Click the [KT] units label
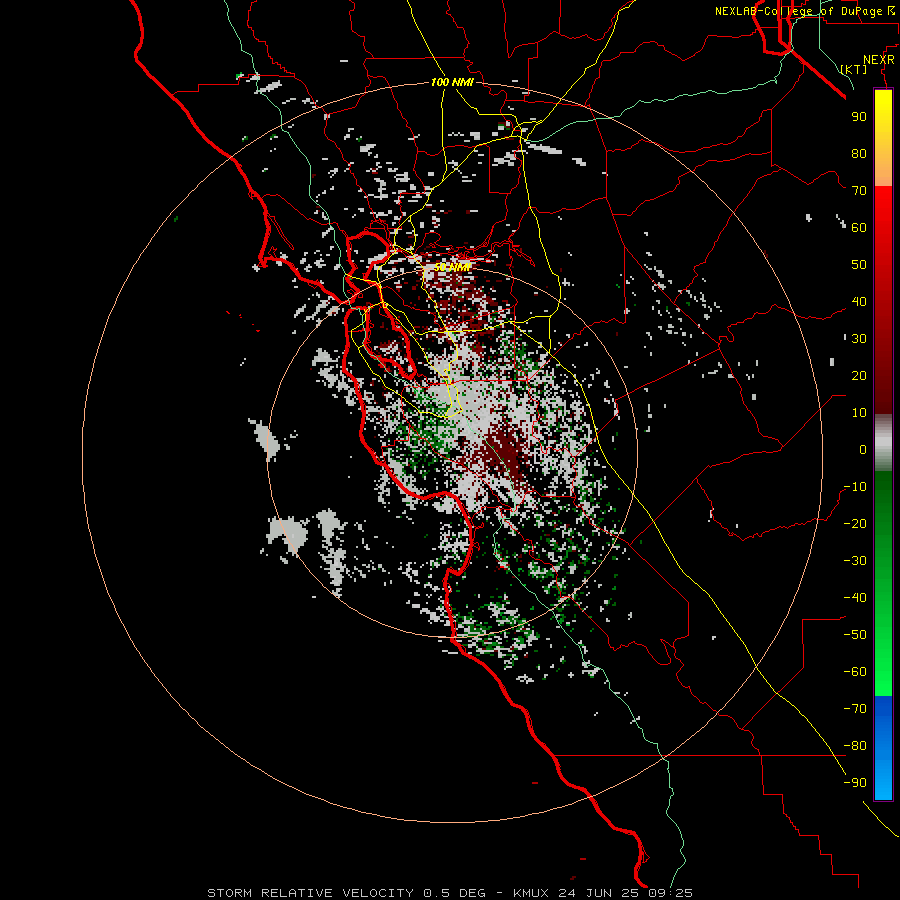The image size is (900, 900). 854,69
